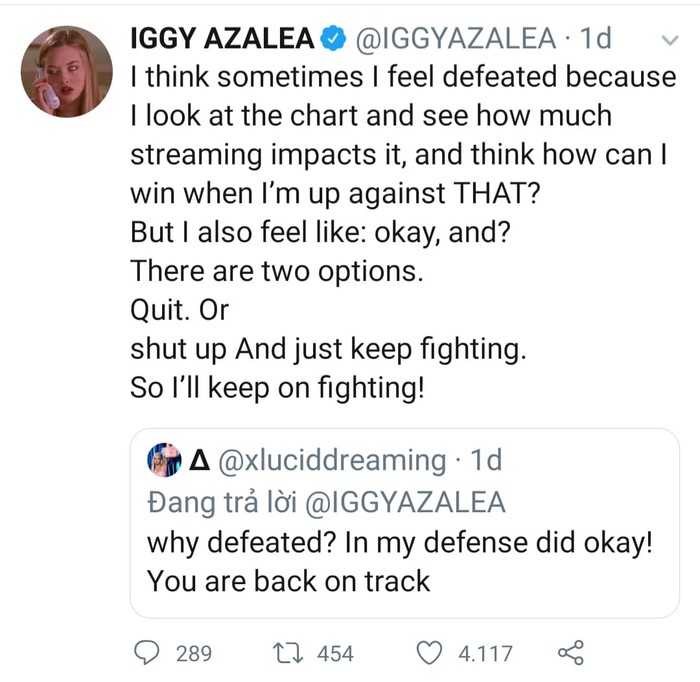Image resolution: width=700 pixels, height=682 pixels.
Task: Open the share icon below the tweet
Action: click(x=569, y=653)
